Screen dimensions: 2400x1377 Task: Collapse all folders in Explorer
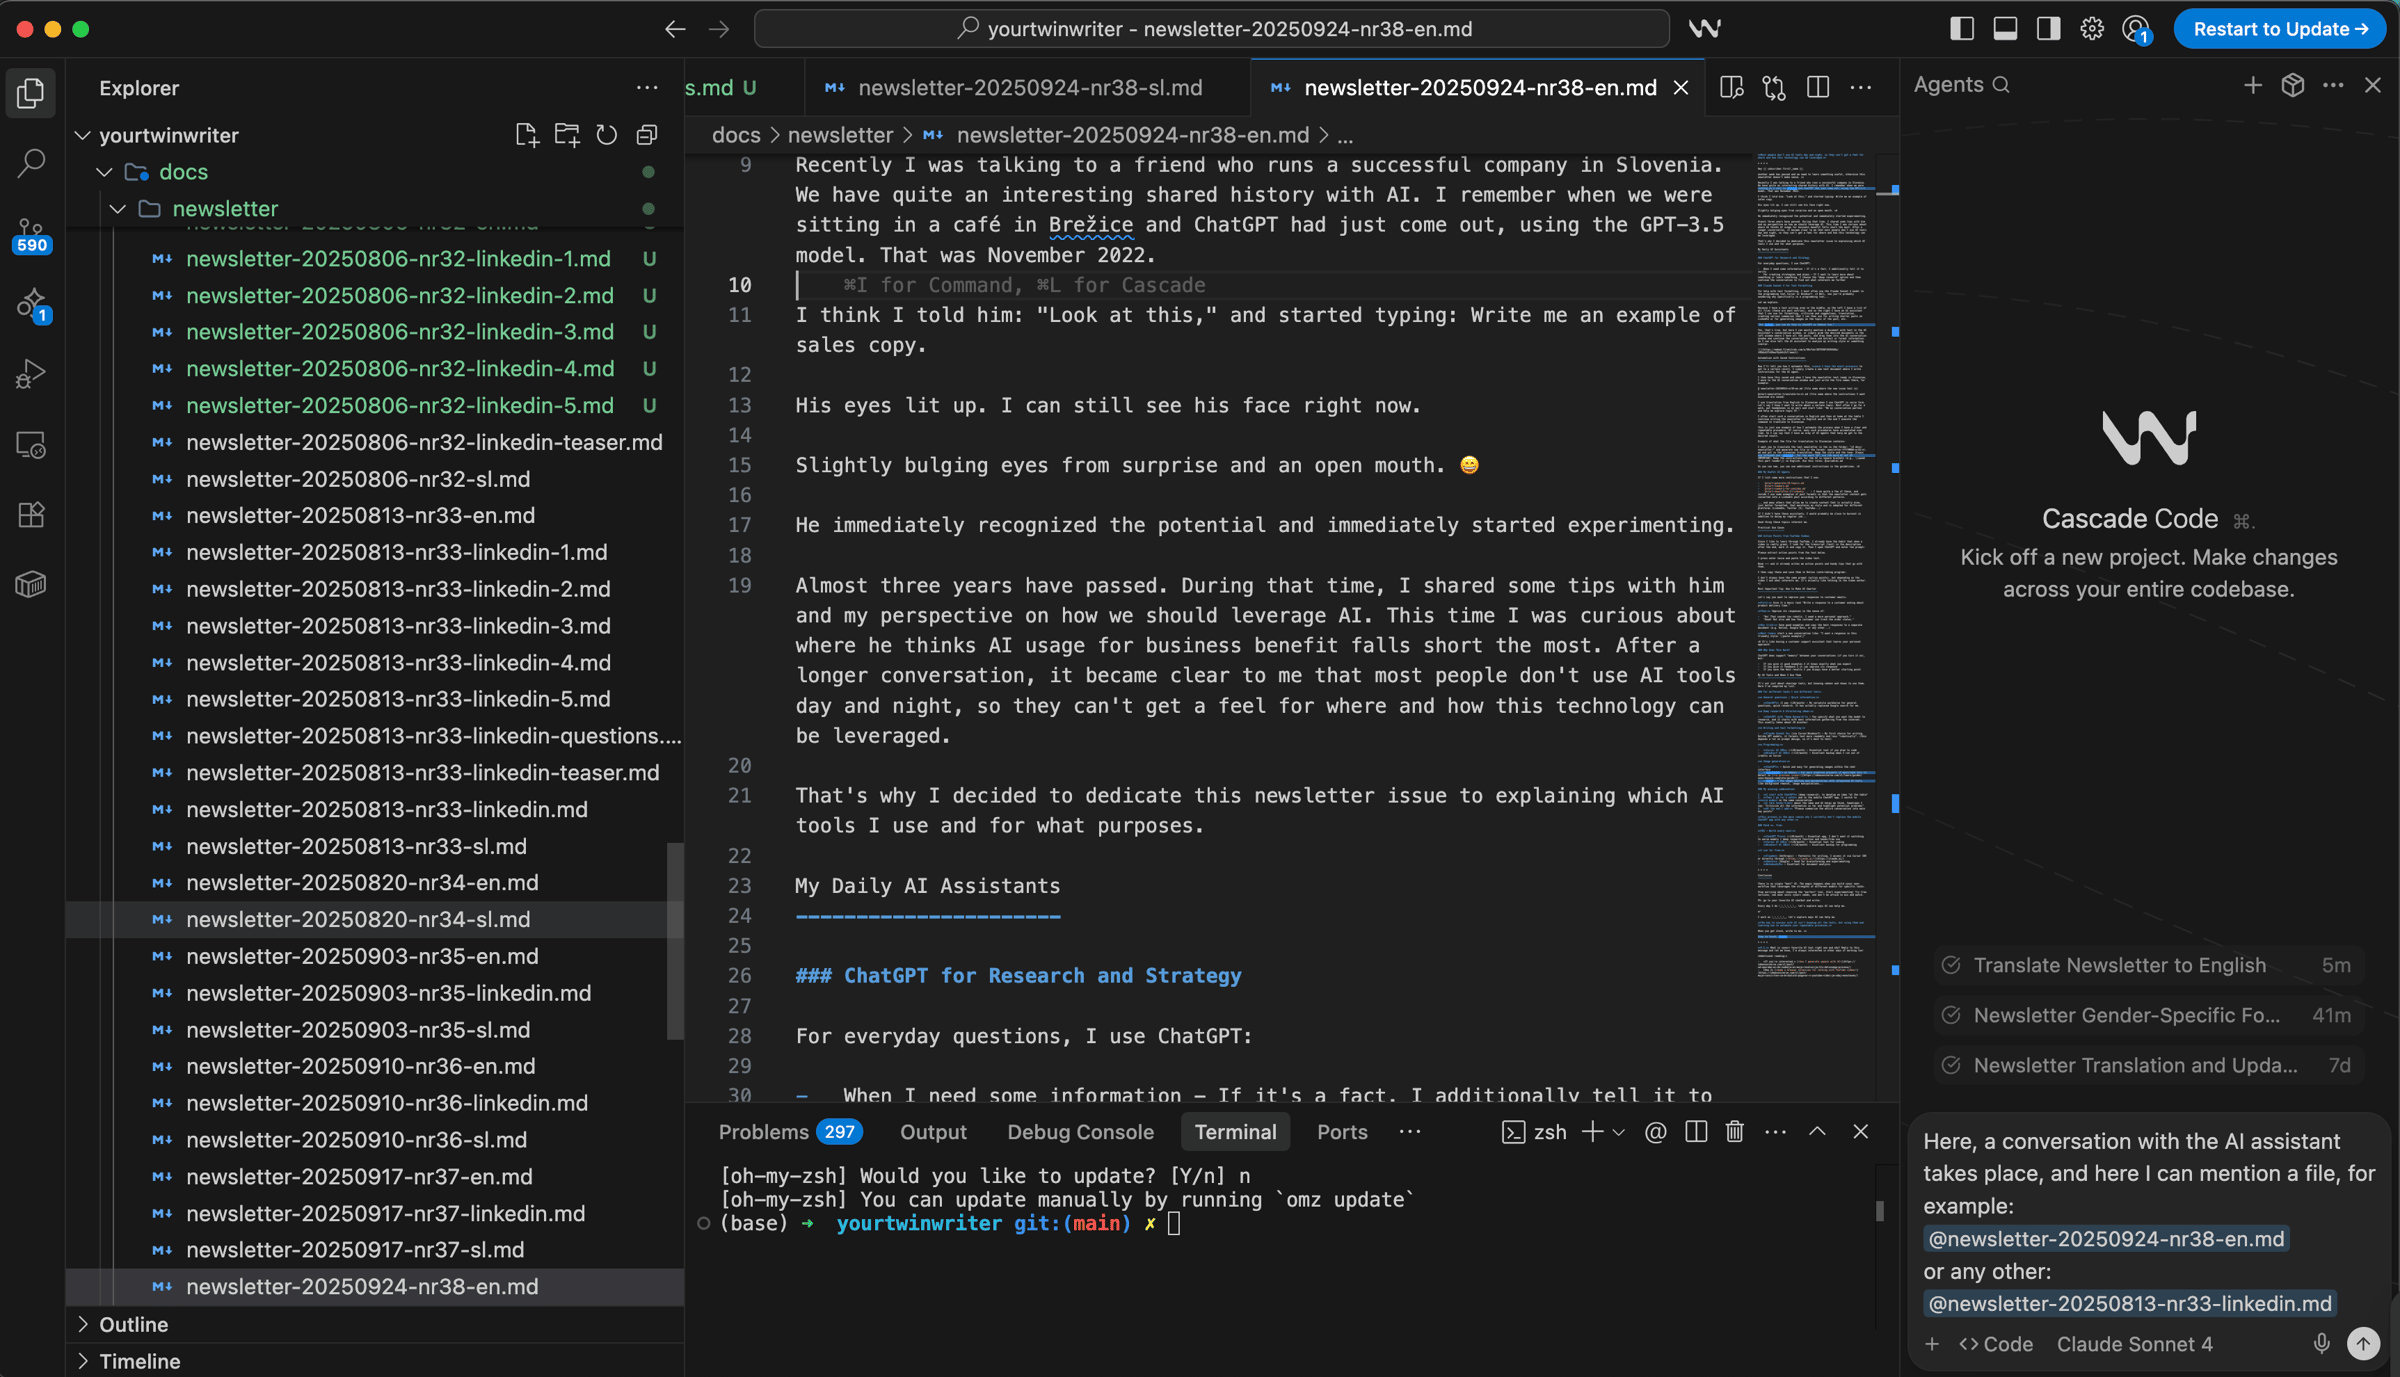coord(647,135)
